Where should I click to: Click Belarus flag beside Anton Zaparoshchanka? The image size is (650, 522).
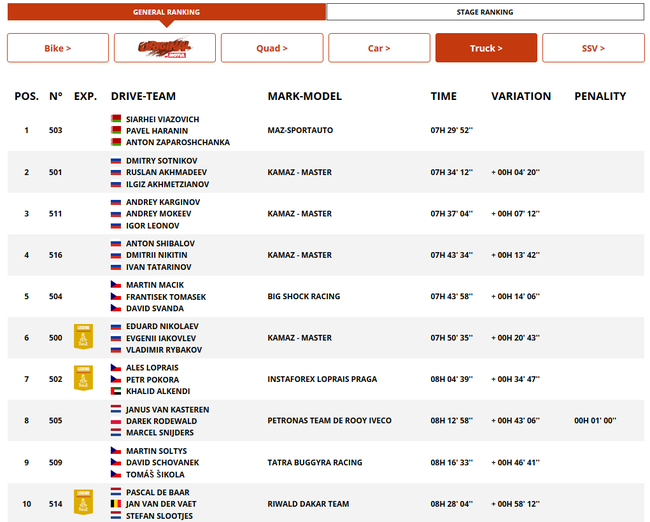click(116, 142)
